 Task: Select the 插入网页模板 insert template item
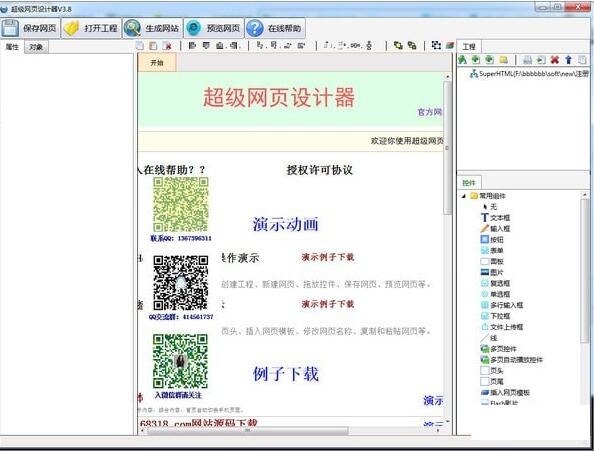click(x=505, y=393)
